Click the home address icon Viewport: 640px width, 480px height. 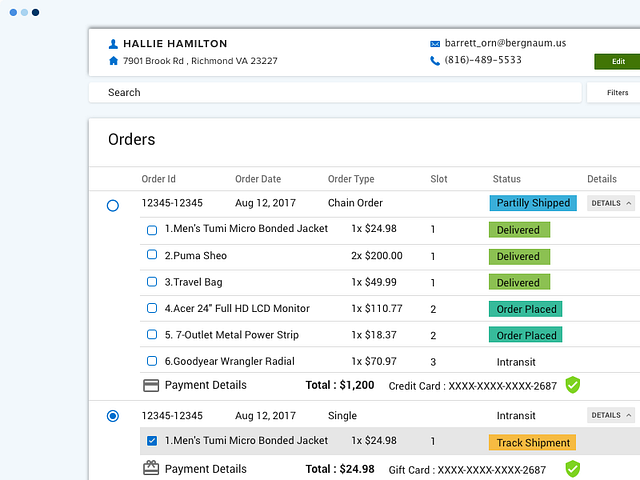113,61
